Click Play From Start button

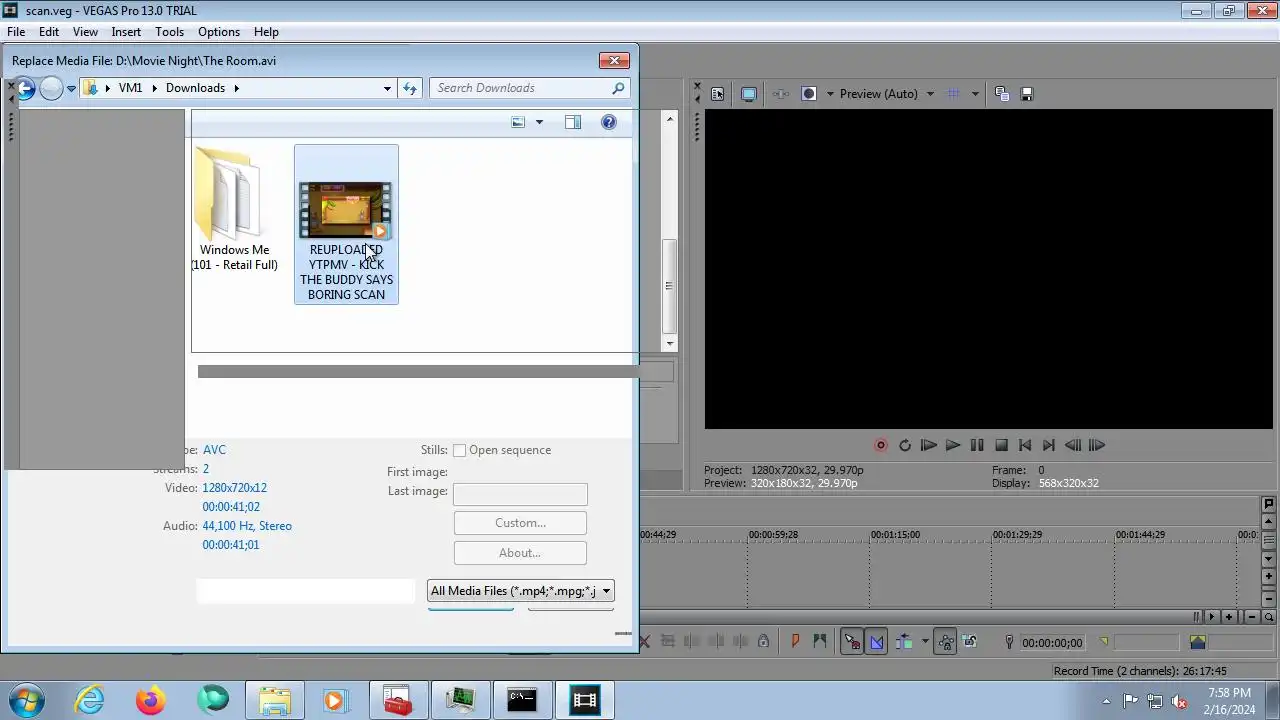click(x=928, y=446)
